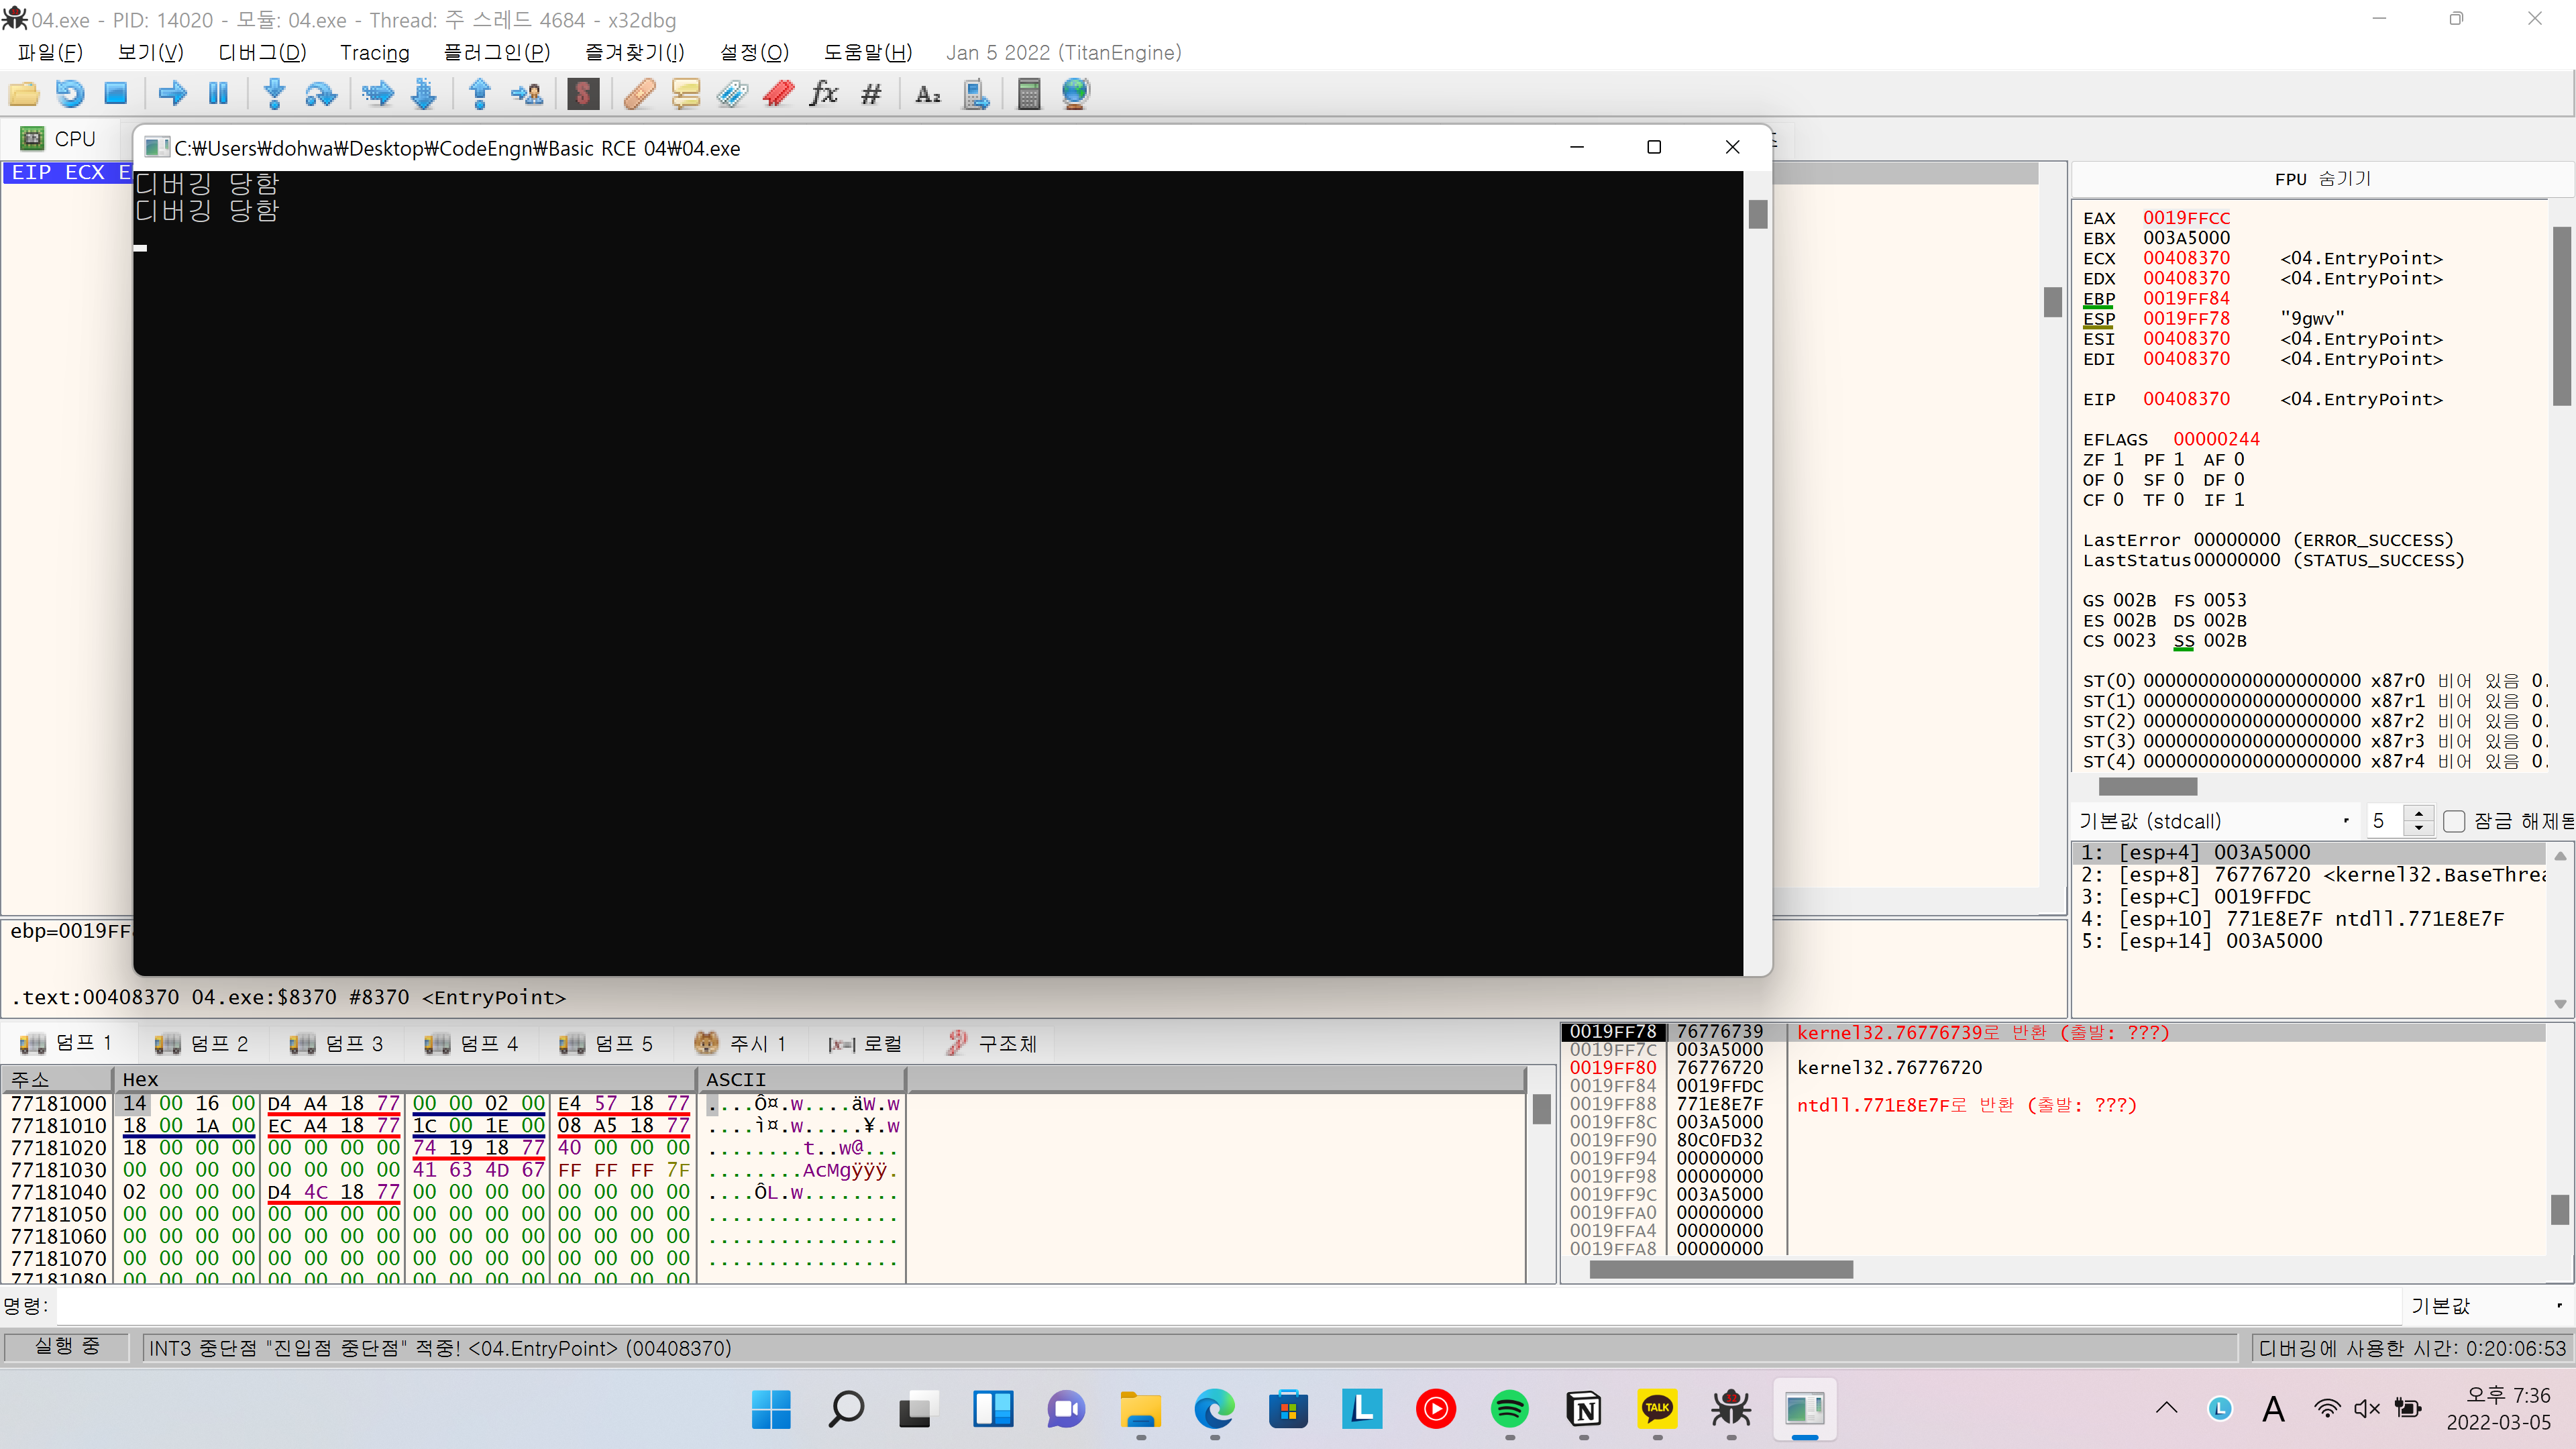The image size is (2576, 1449).
Task: Click the EFLAGS value 00000244
Action: (2216, 439)
